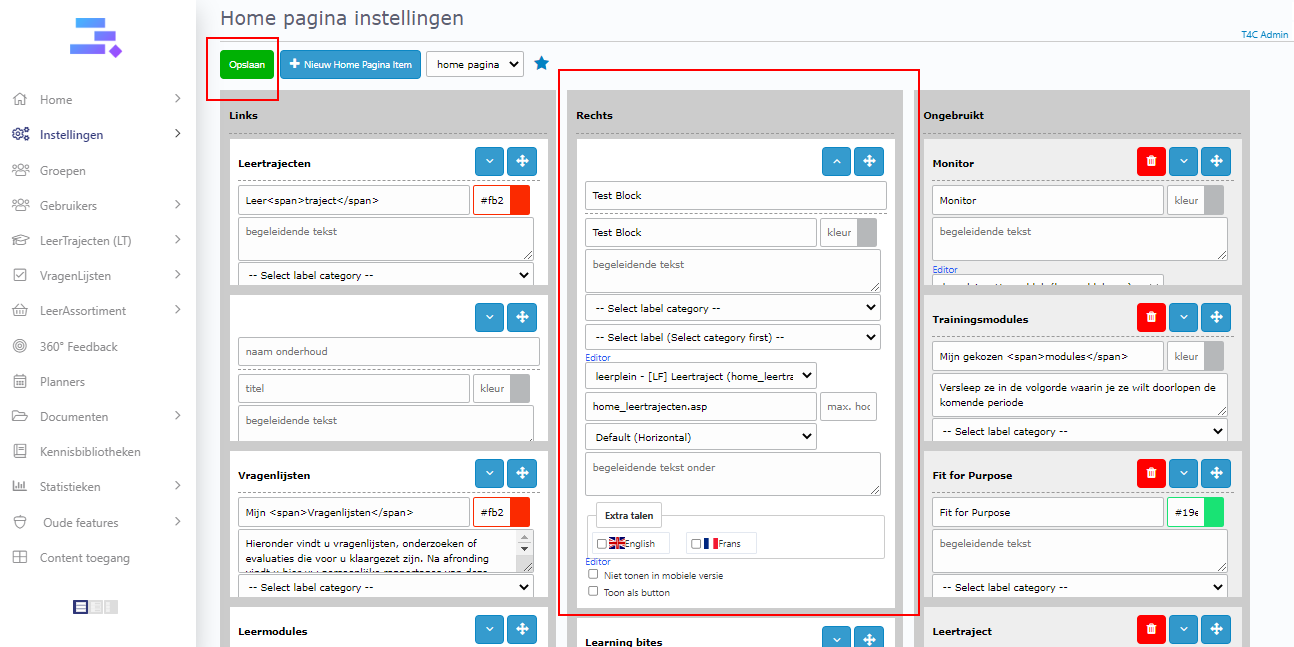Delete the Monitor block with trash icon
Screen dimensions: 1294x647
point(1151,161)
